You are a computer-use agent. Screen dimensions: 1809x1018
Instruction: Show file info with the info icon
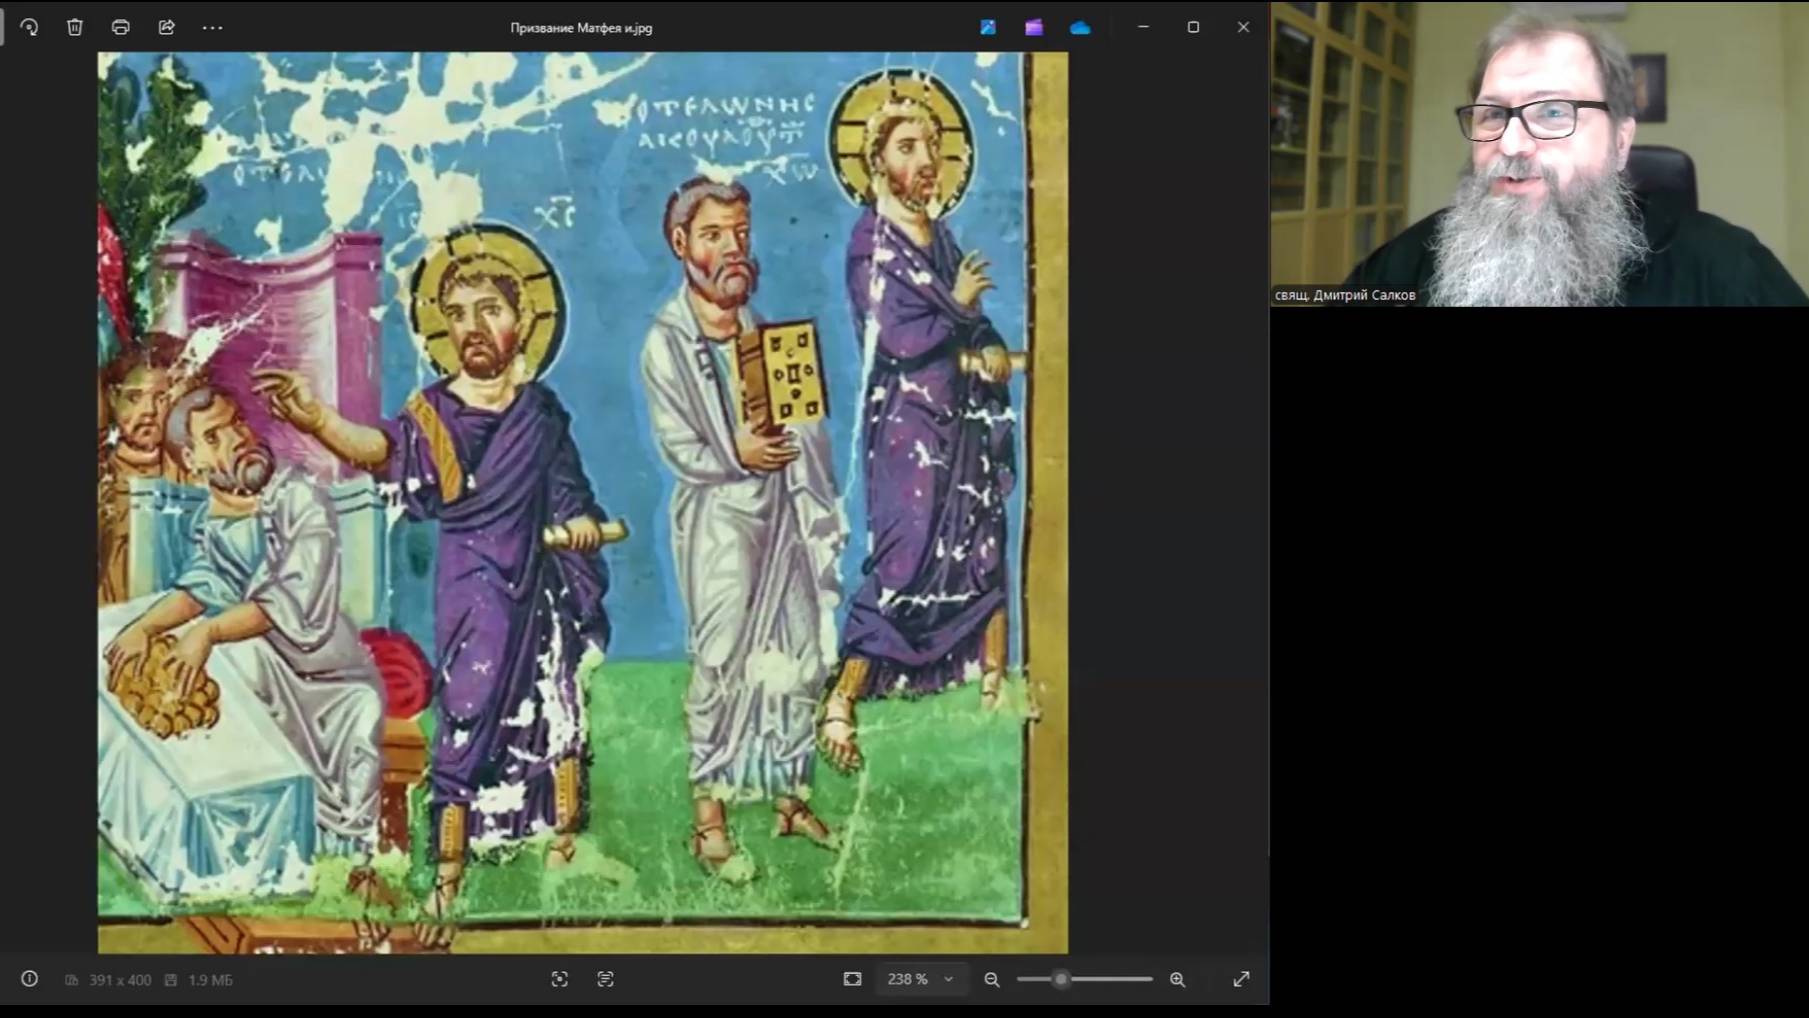click(30, 979)
